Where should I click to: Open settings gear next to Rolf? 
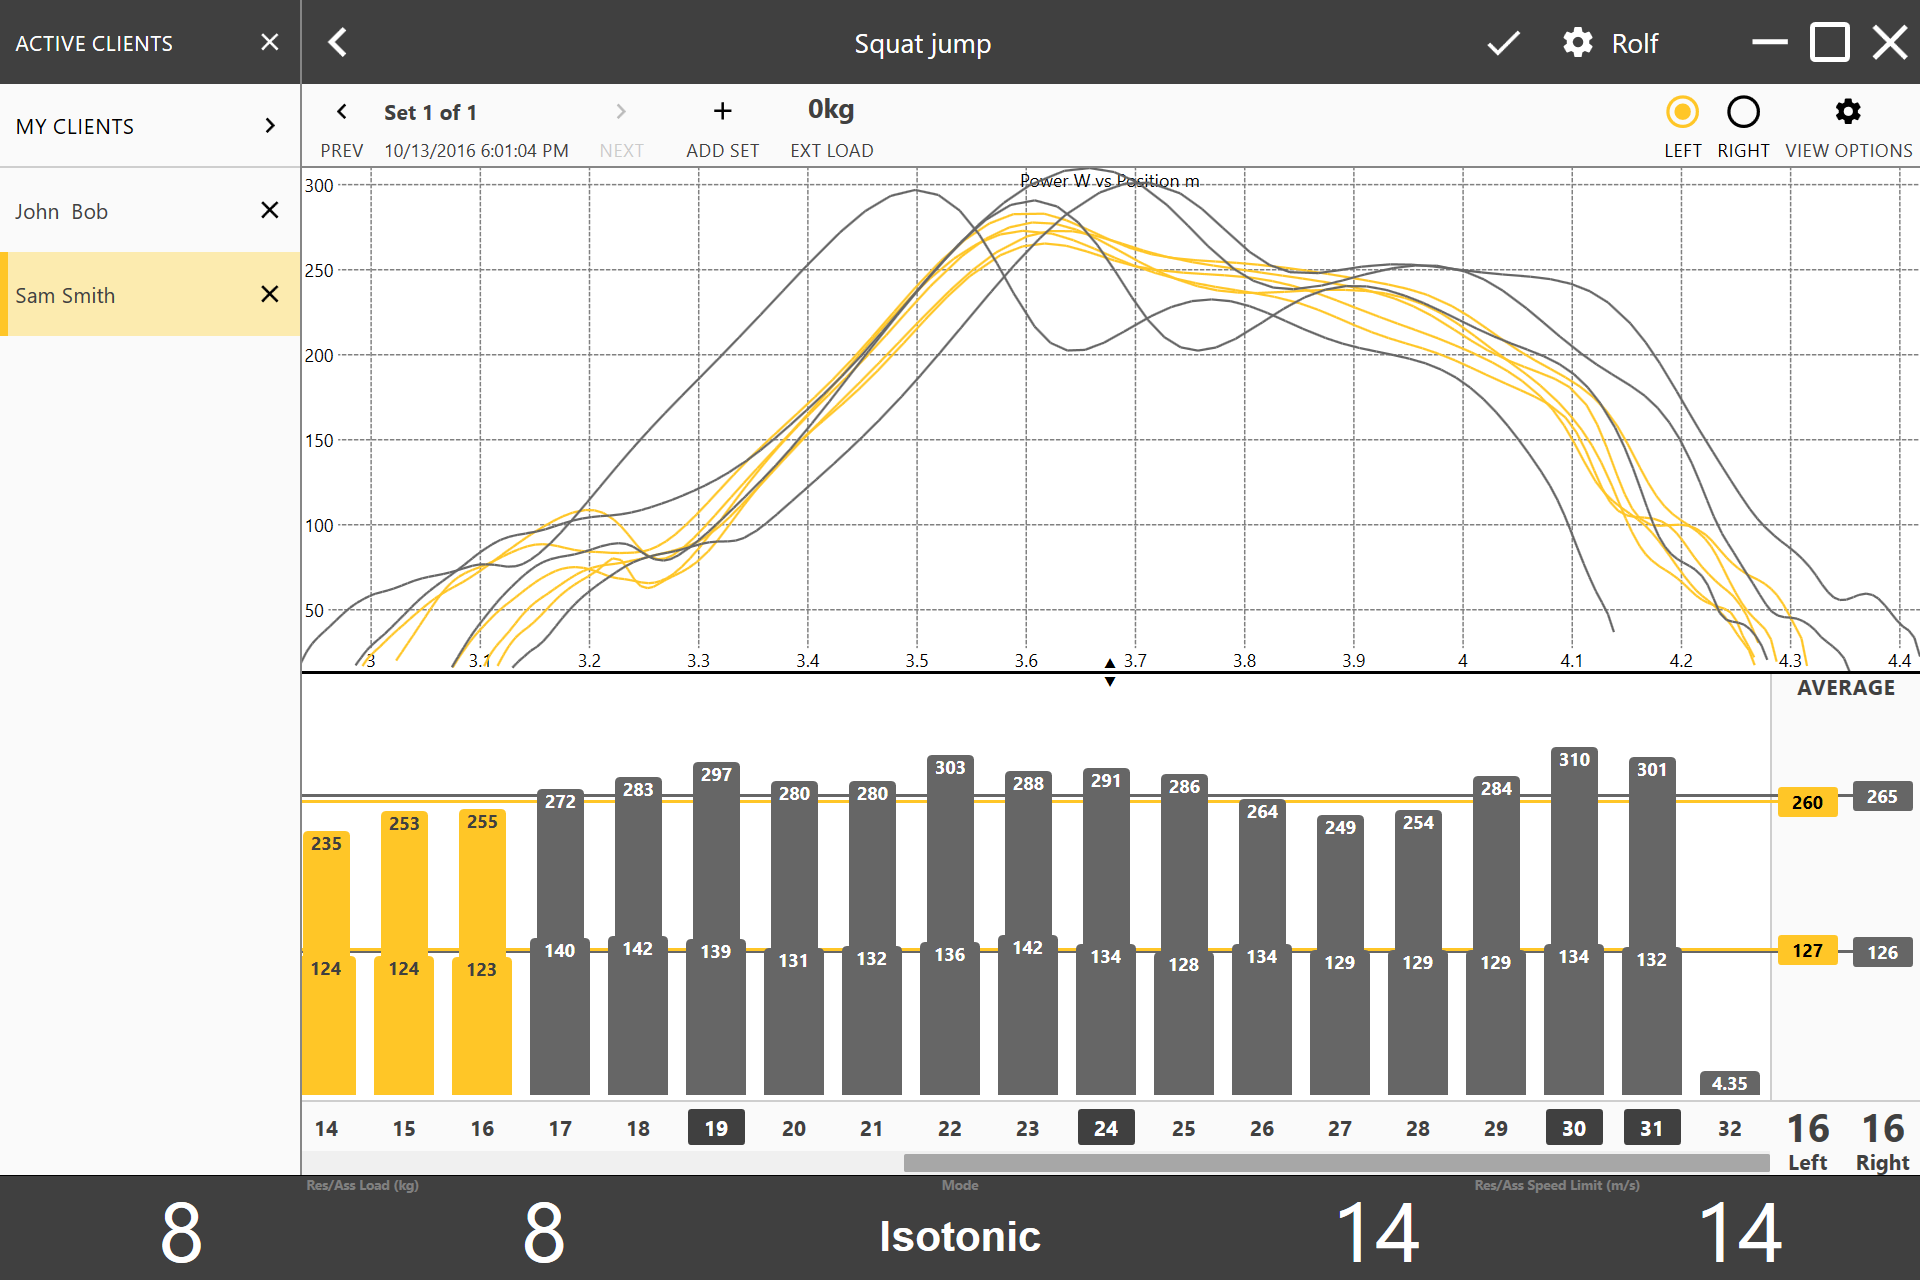(x=1578, y=43)
